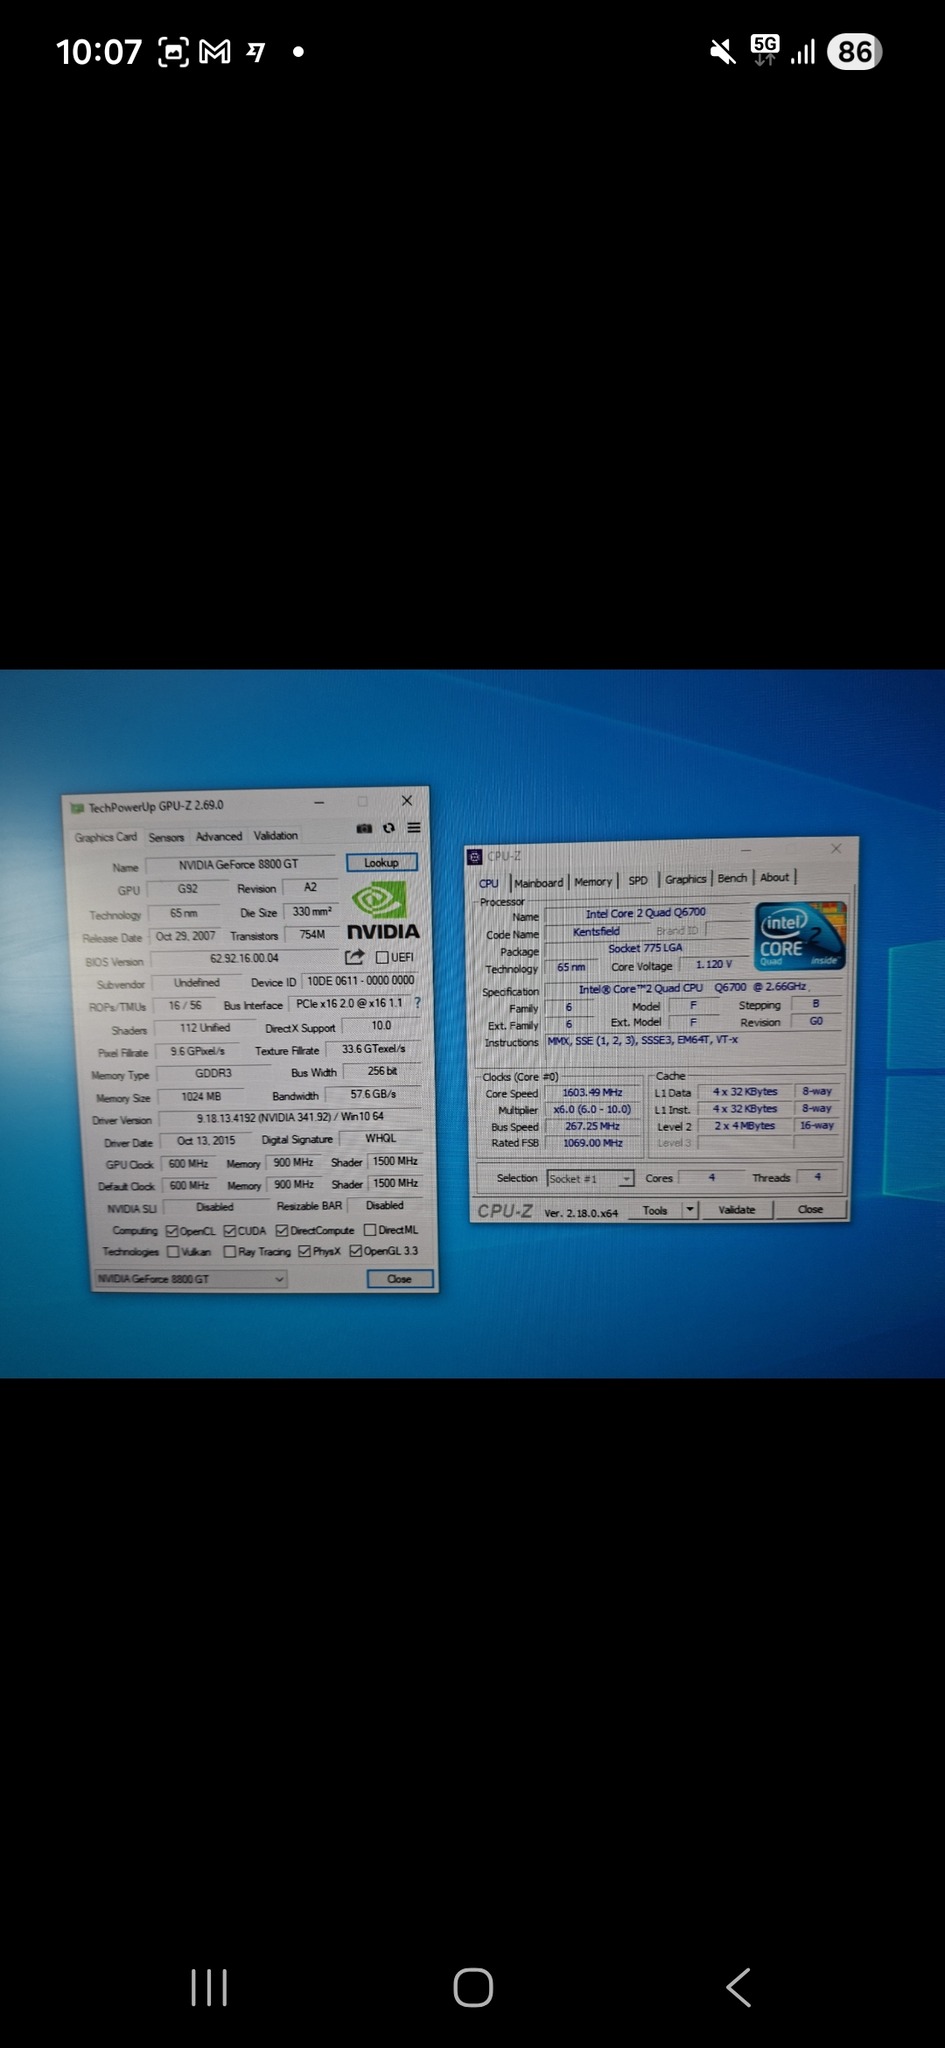945x2048 pixels.
Task: Click the Bandwidth value 57.6 GB/s
Action: click(373, 1094)
